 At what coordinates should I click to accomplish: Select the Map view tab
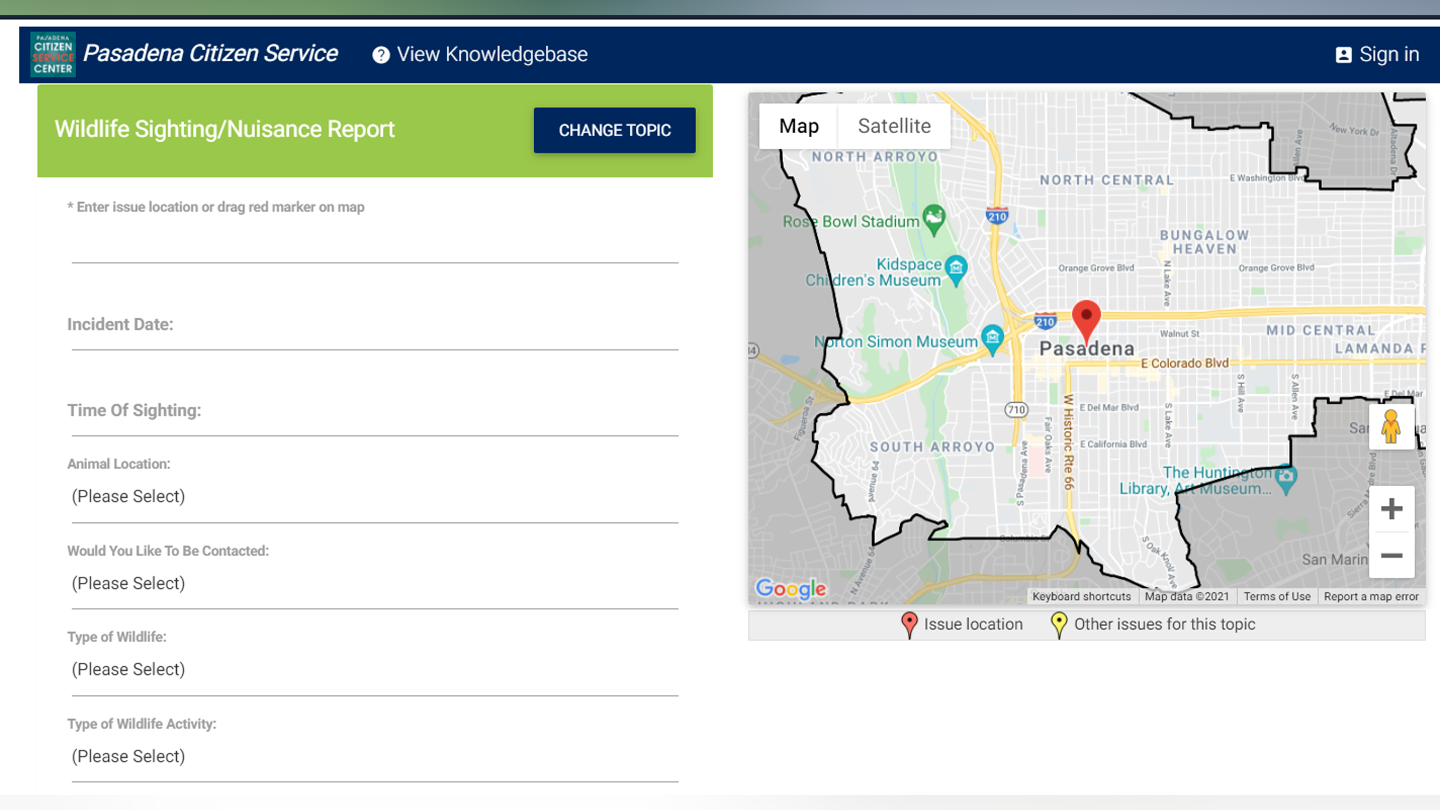point(798,126)
